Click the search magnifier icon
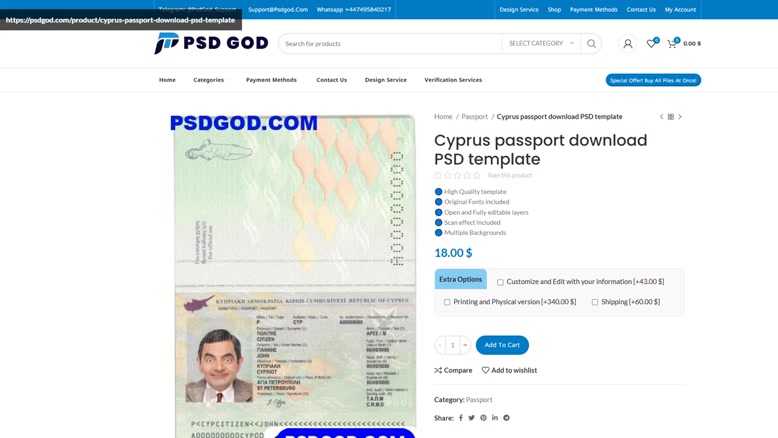 coord(591,44)
